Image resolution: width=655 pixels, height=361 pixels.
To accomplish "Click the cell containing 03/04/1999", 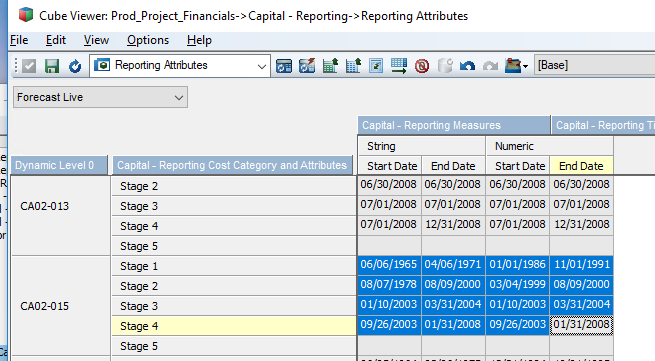I will (x=517, y=285).
